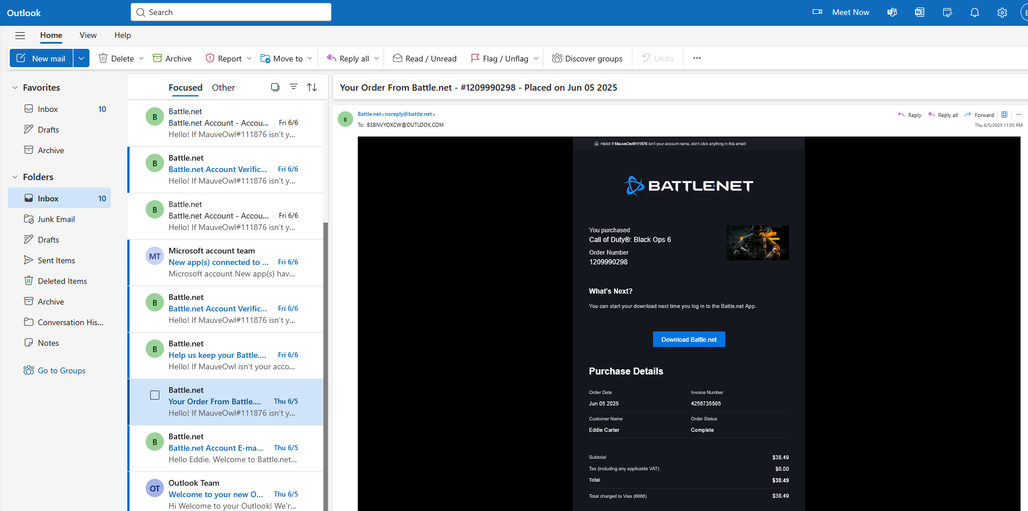
Task: Open the toolbar's more options ellipsis
Action: click(697, 58)
